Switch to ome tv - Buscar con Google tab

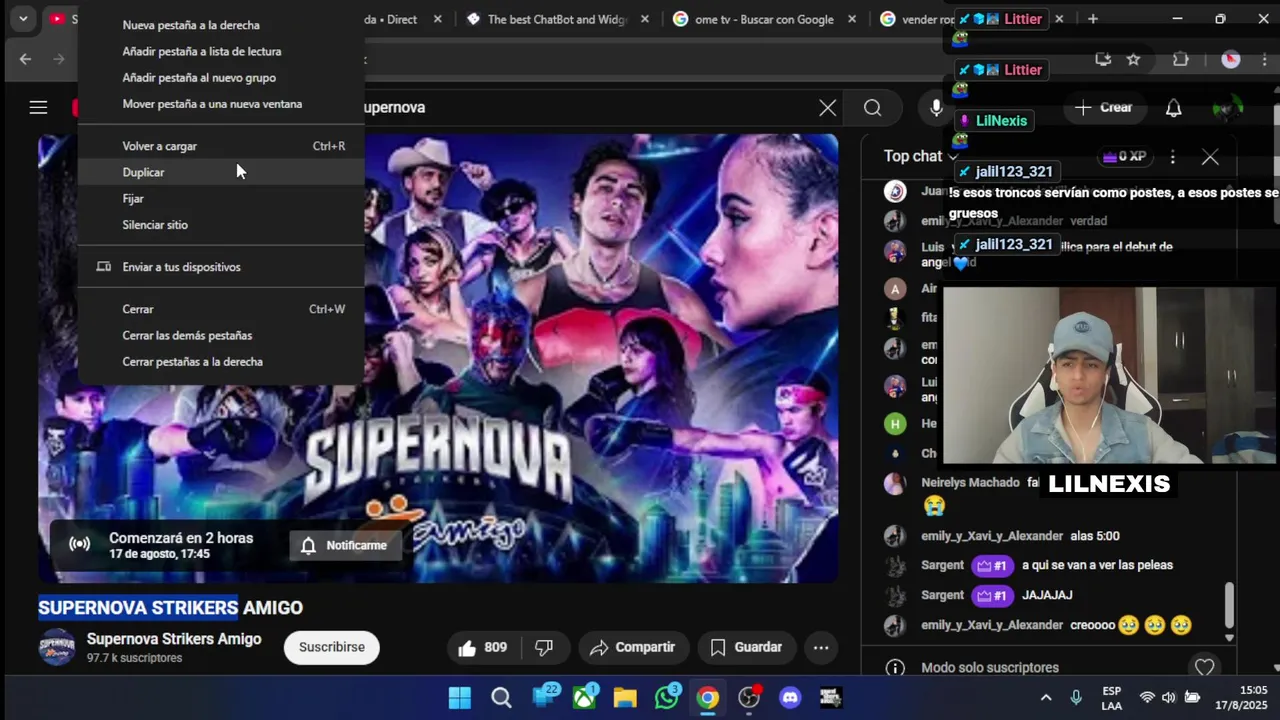point(765,19)
